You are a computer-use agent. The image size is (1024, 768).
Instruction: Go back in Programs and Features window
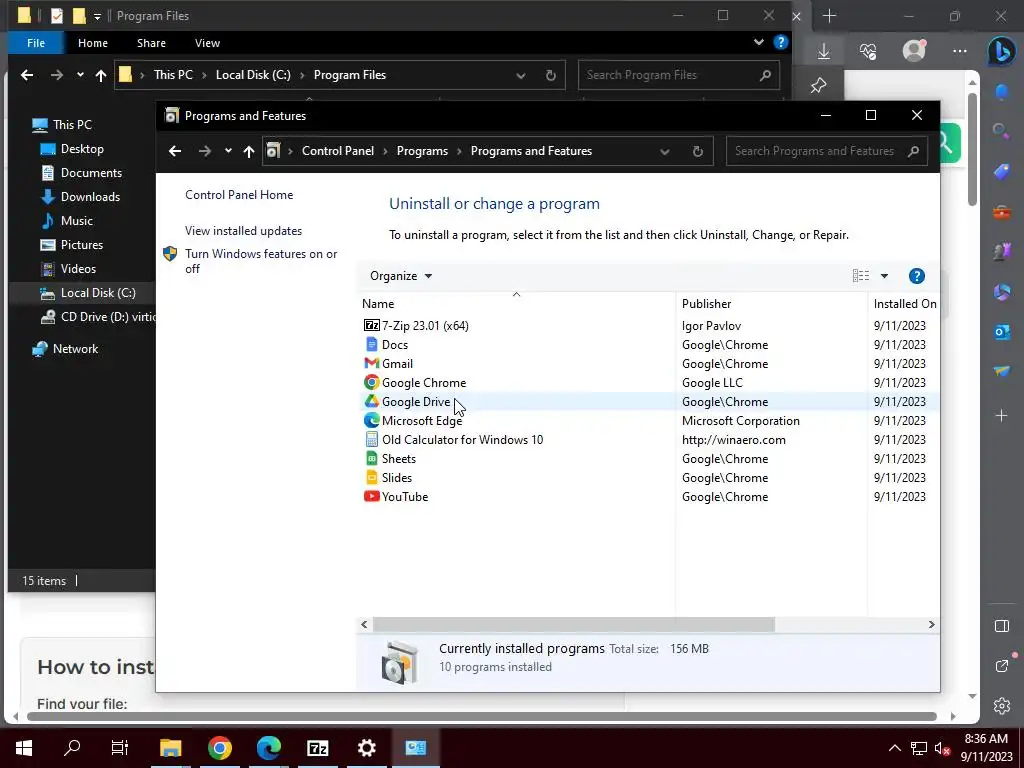tap(175, 152)
